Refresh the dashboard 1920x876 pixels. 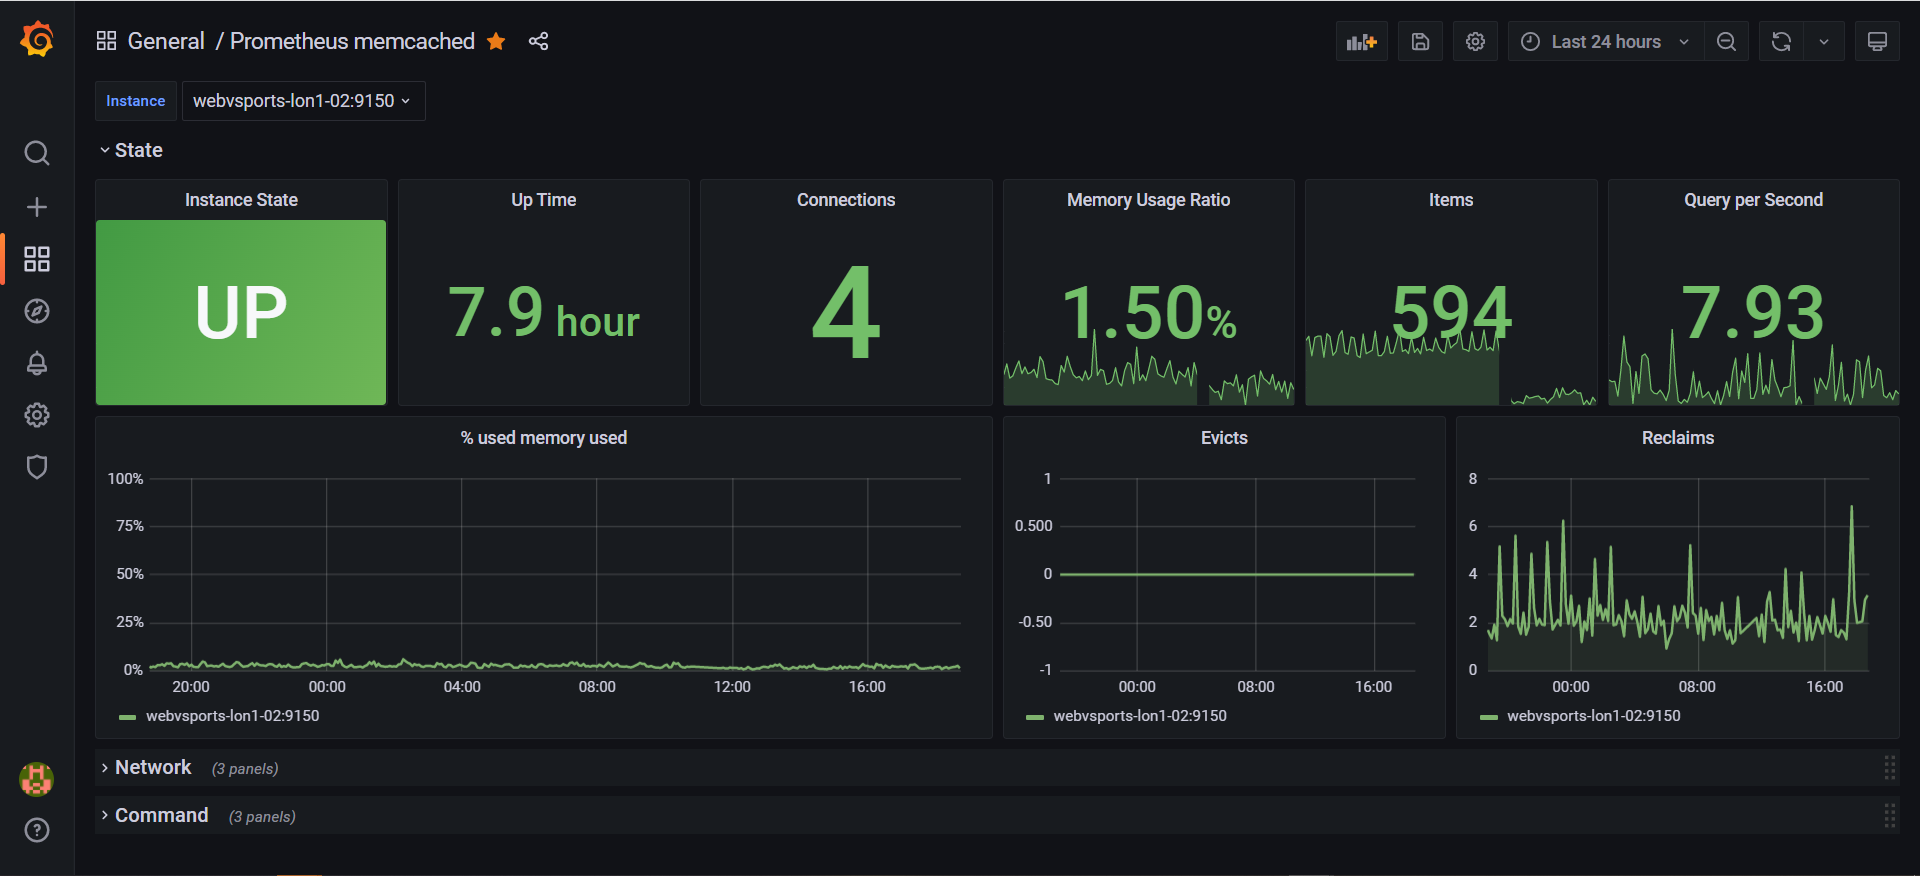[1781, 41]
